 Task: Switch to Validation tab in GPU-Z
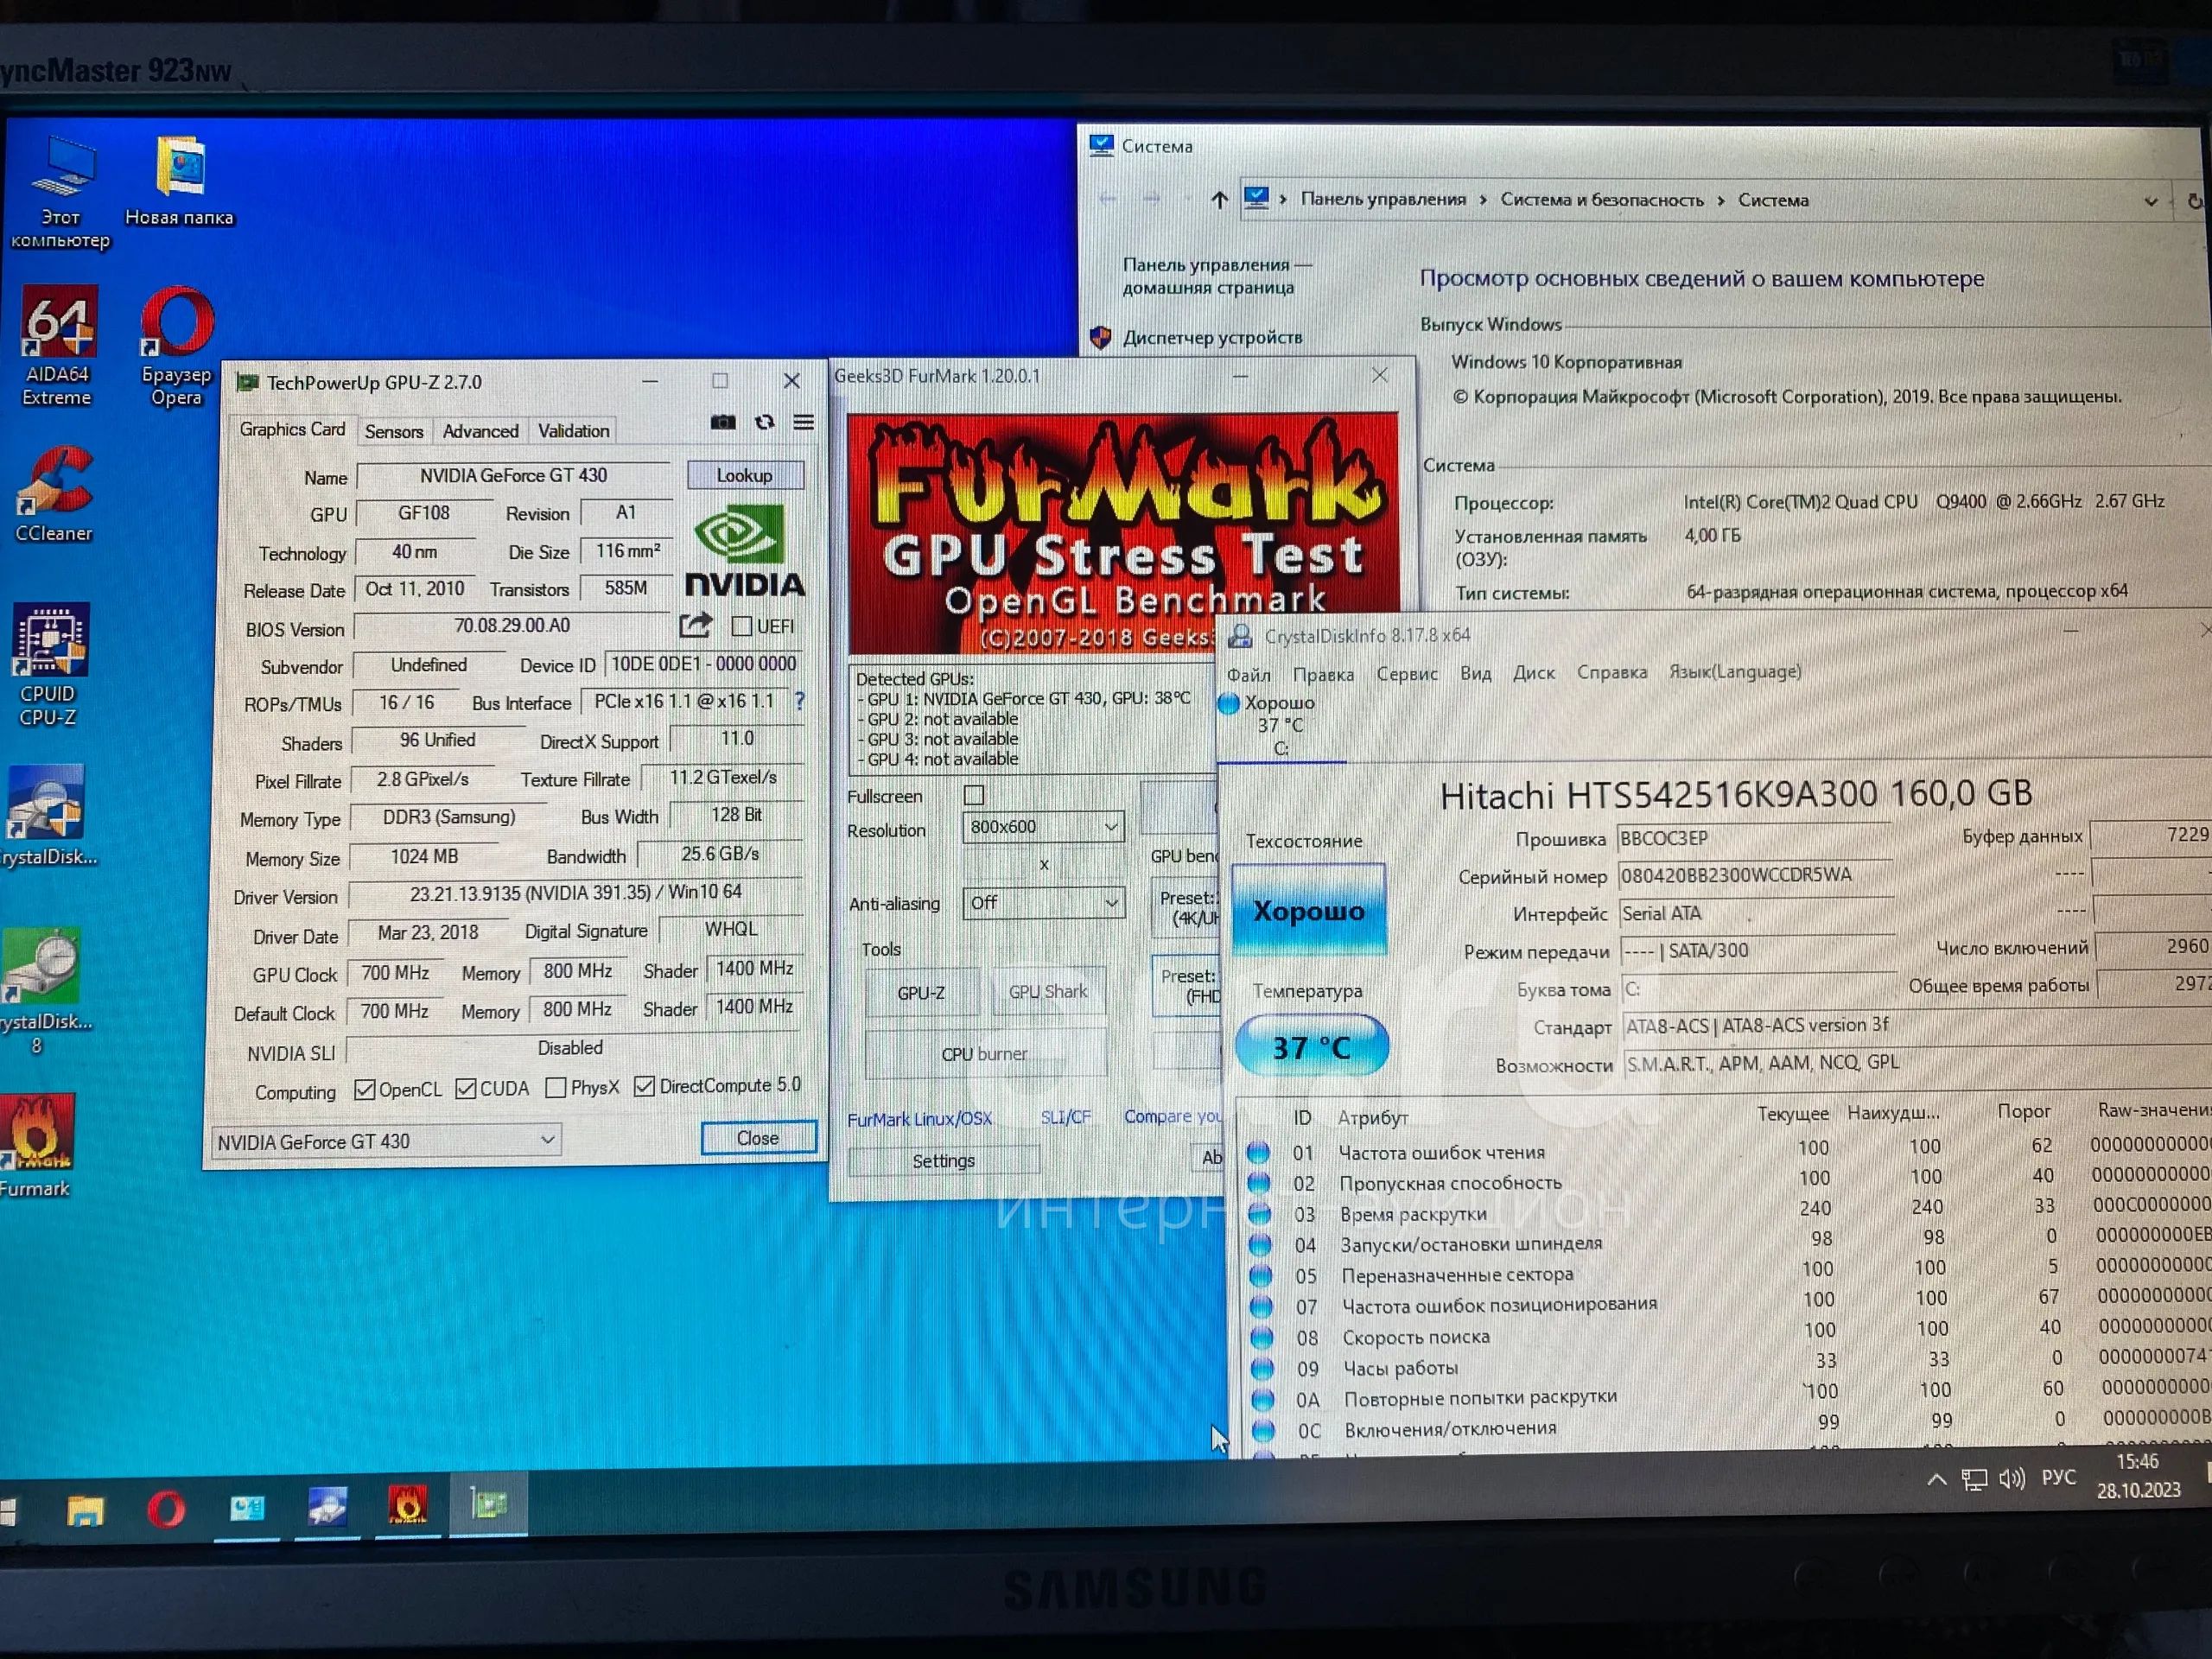coord(573,431)
